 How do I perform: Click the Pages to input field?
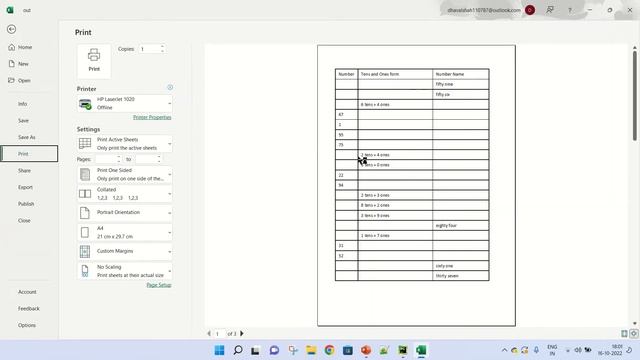(146, 159)
